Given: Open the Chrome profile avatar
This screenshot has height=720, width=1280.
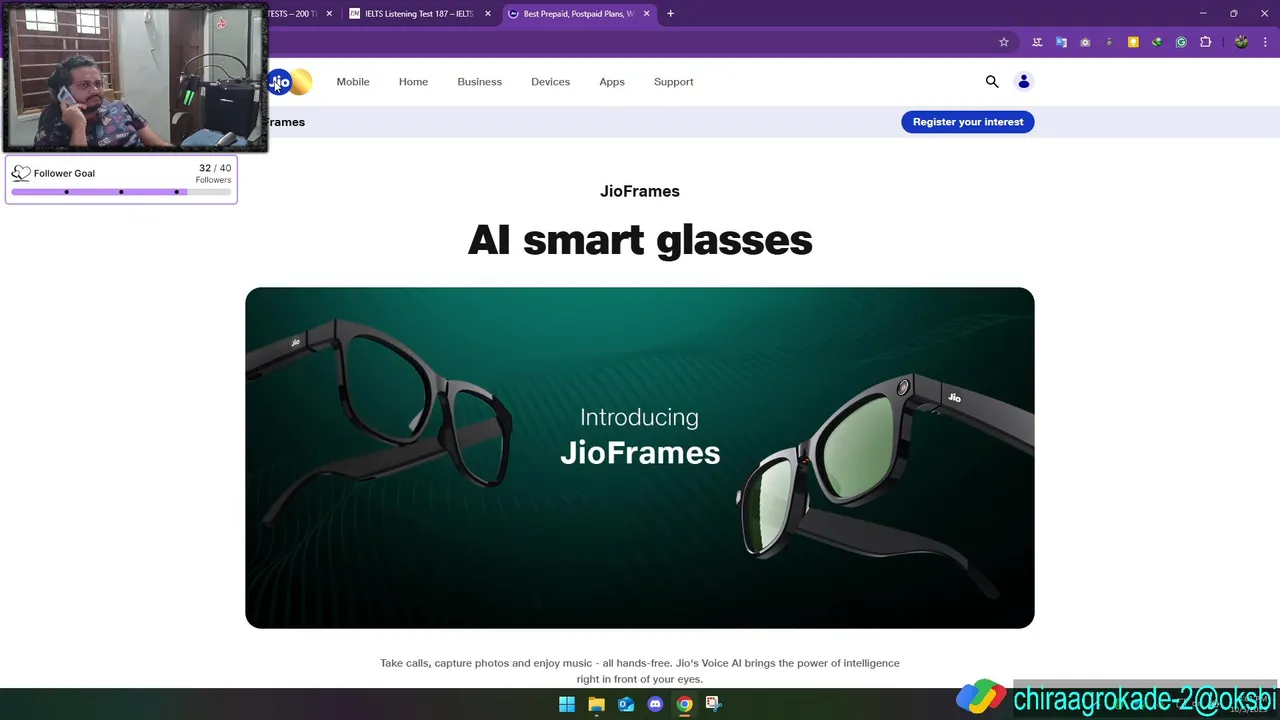Looking at the screenshot, I should coord(1241,42).
